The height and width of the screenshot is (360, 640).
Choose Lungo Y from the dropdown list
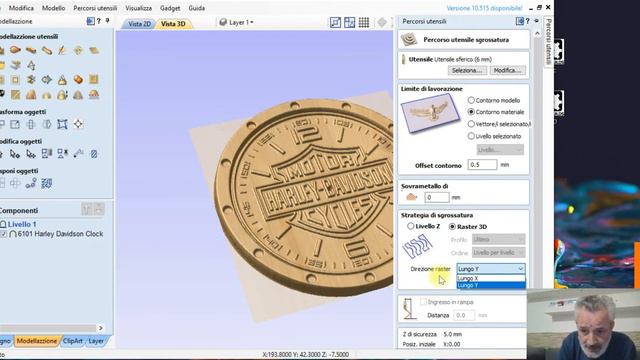[x=491, y=285]
